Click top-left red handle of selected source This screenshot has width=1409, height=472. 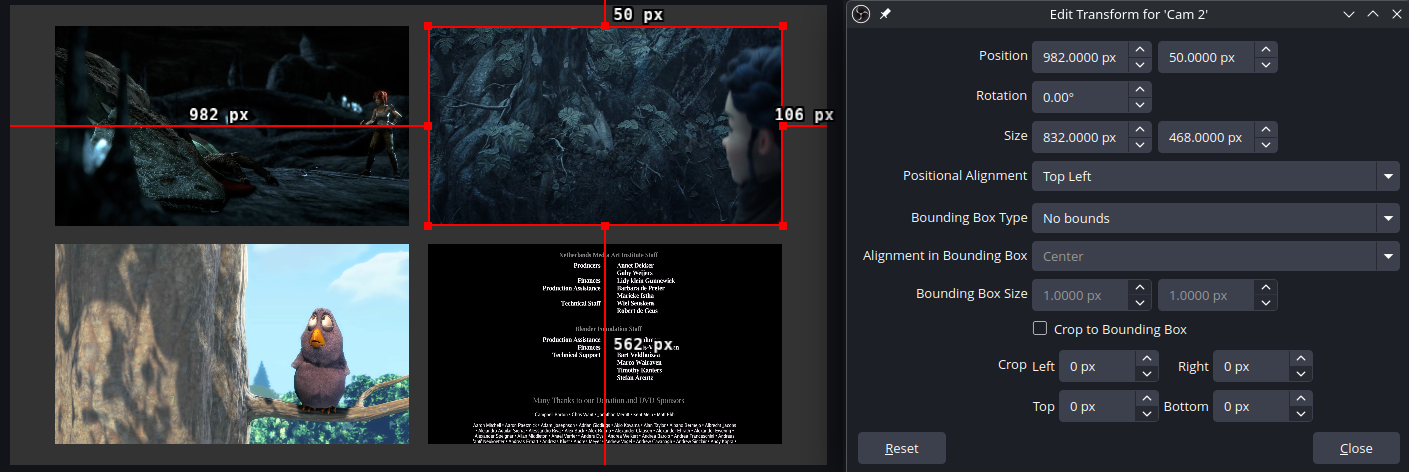428,27
